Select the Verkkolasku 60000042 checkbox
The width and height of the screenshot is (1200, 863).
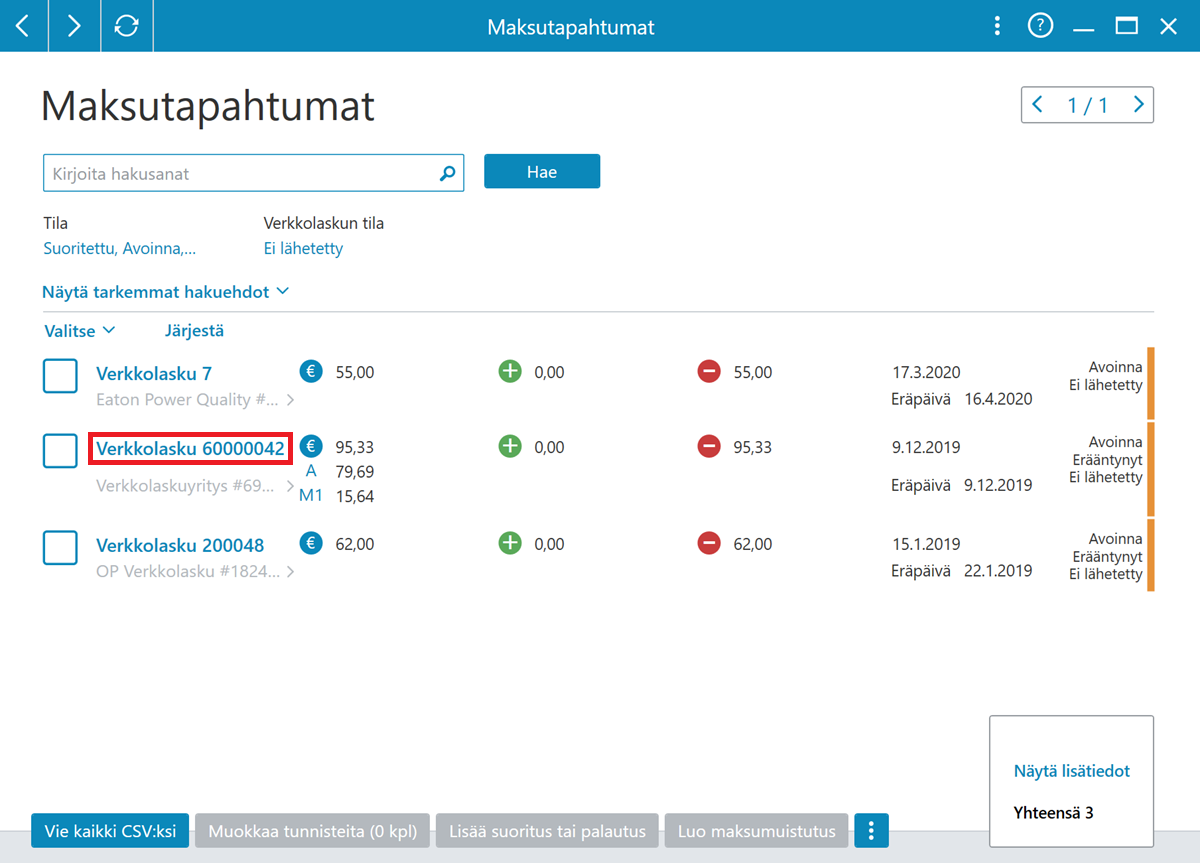(60, 450)
